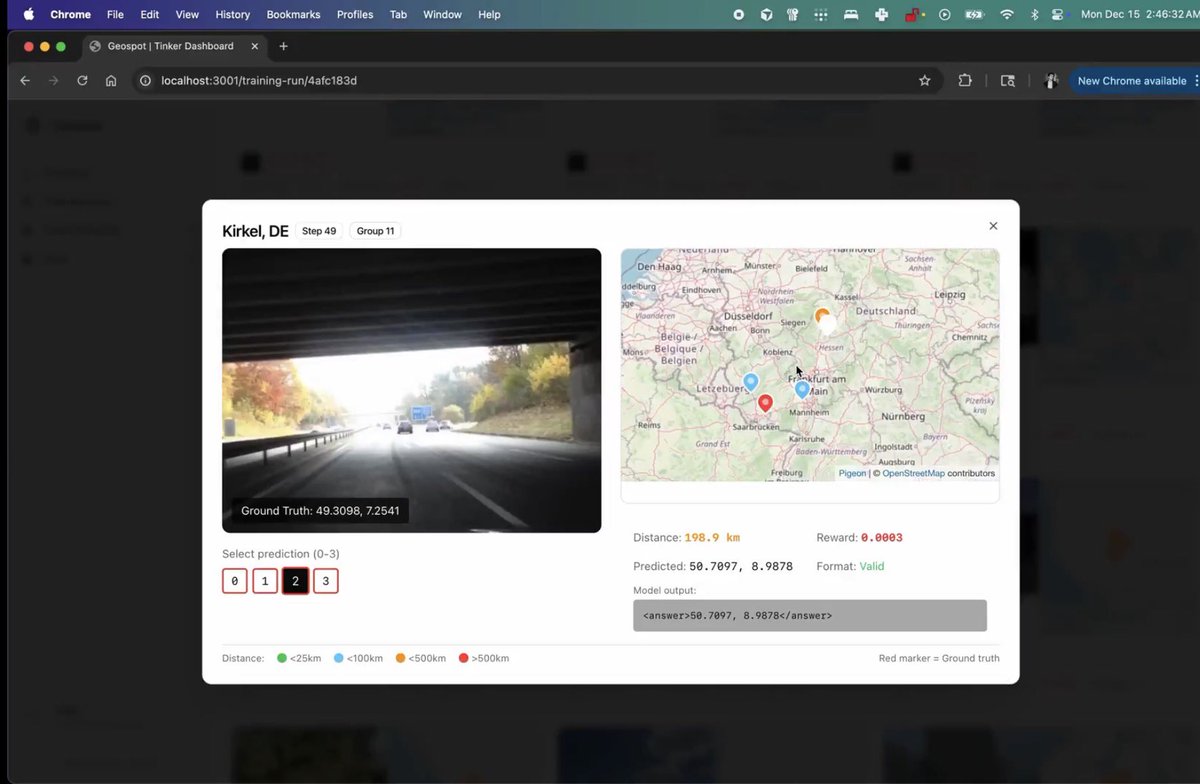This screenshot has width=1200, height=784.
Task: Select prediction 0
Action: tap(235, 581)
